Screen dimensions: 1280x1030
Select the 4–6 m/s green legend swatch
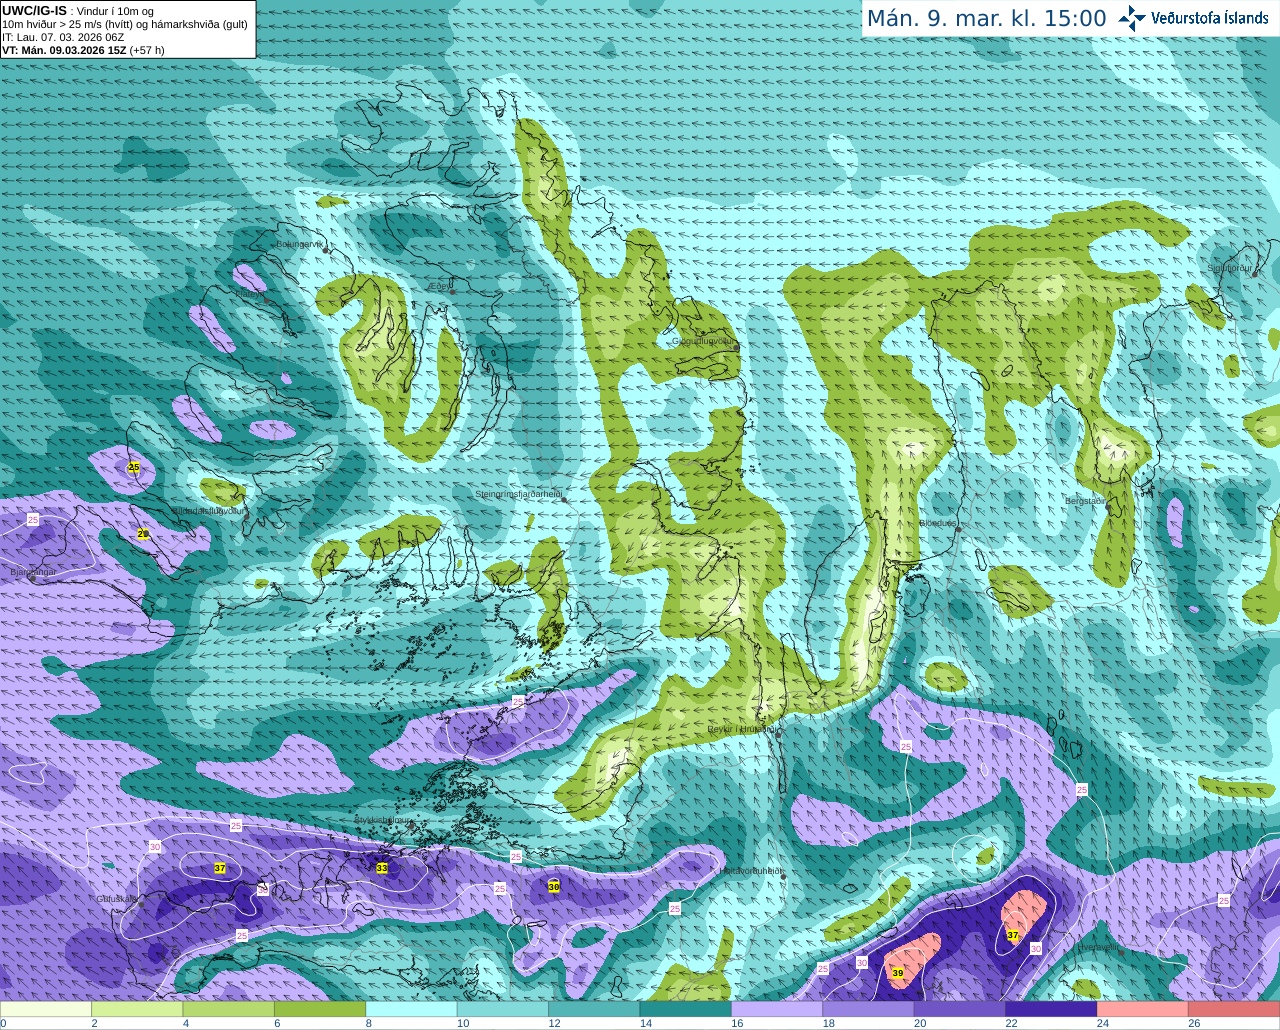(x=229, y=1009)
